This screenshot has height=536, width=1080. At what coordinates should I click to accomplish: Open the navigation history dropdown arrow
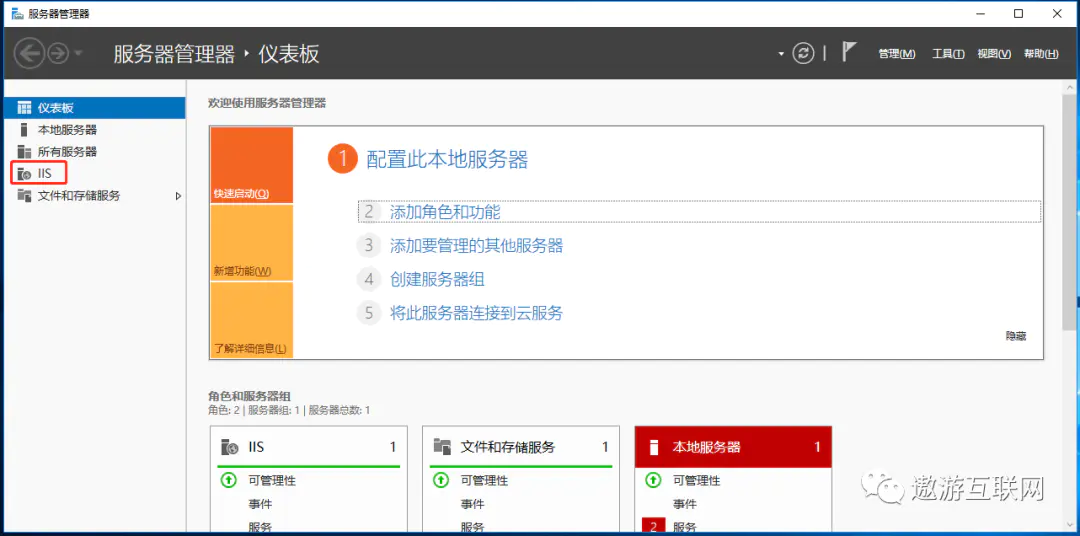click(x=78, y=54)
